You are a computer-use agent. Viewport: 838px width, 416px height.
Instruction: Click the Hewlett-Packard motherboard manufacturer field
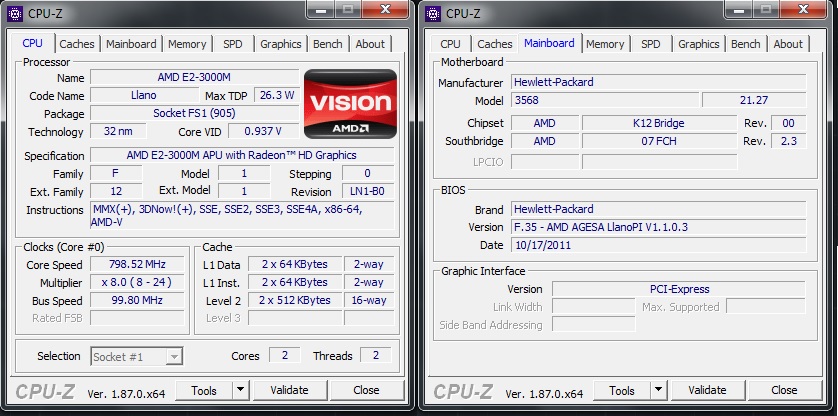(x=658, y=82)
